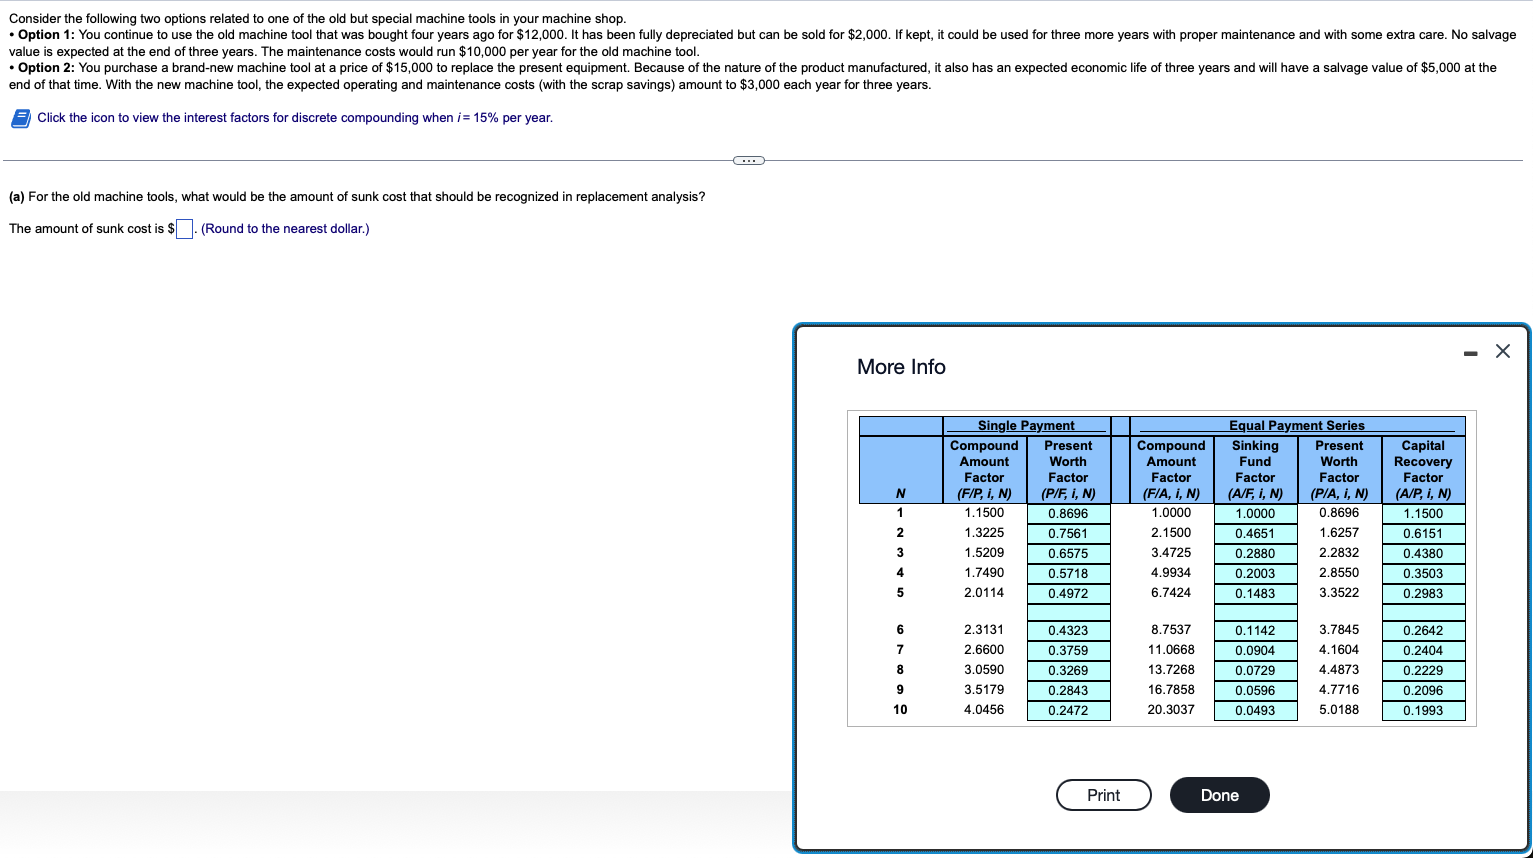This screenshot has height=858, width=1533.
Task: Click table value 5.0188
Action: 1339,710
